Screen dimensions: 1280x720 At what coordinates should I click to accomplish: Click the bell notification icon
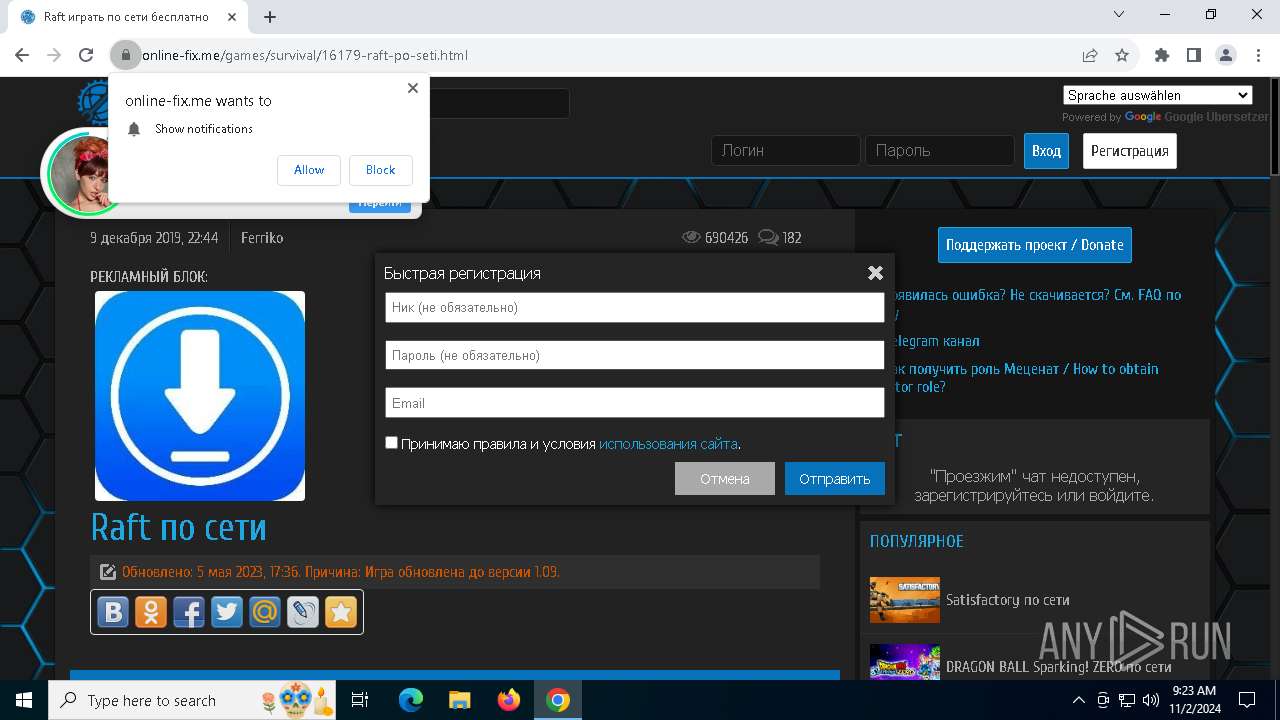point(134,129)
